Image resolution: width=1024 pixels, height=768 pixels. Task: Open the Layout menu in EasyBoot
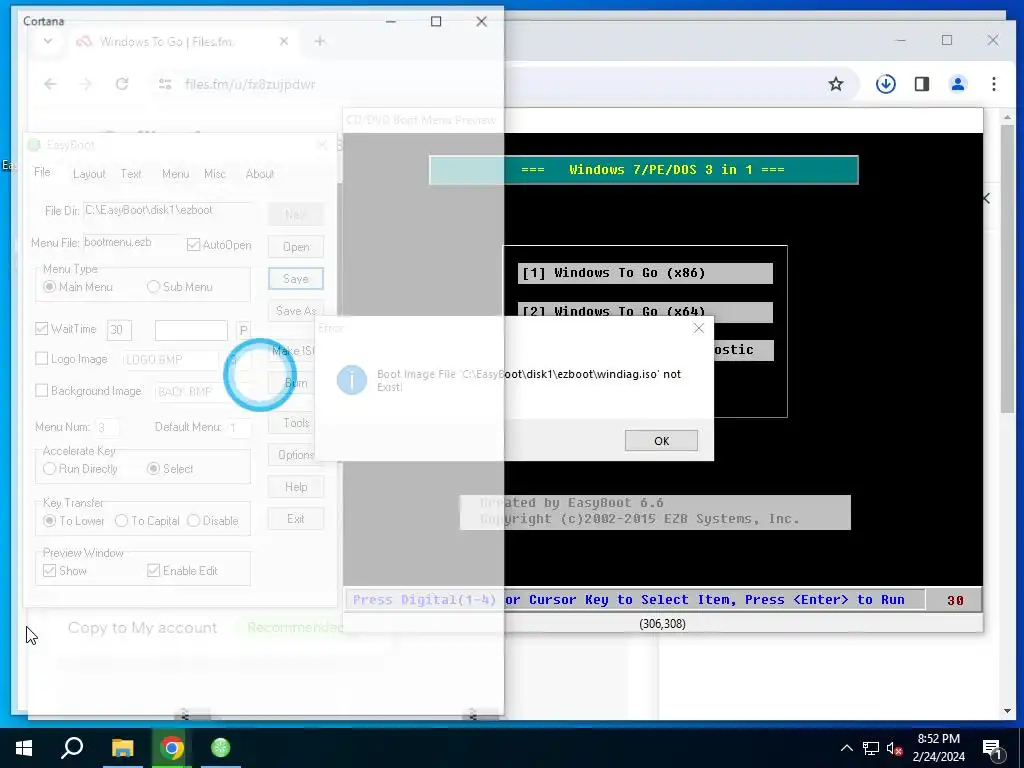[x=89, y=174]
